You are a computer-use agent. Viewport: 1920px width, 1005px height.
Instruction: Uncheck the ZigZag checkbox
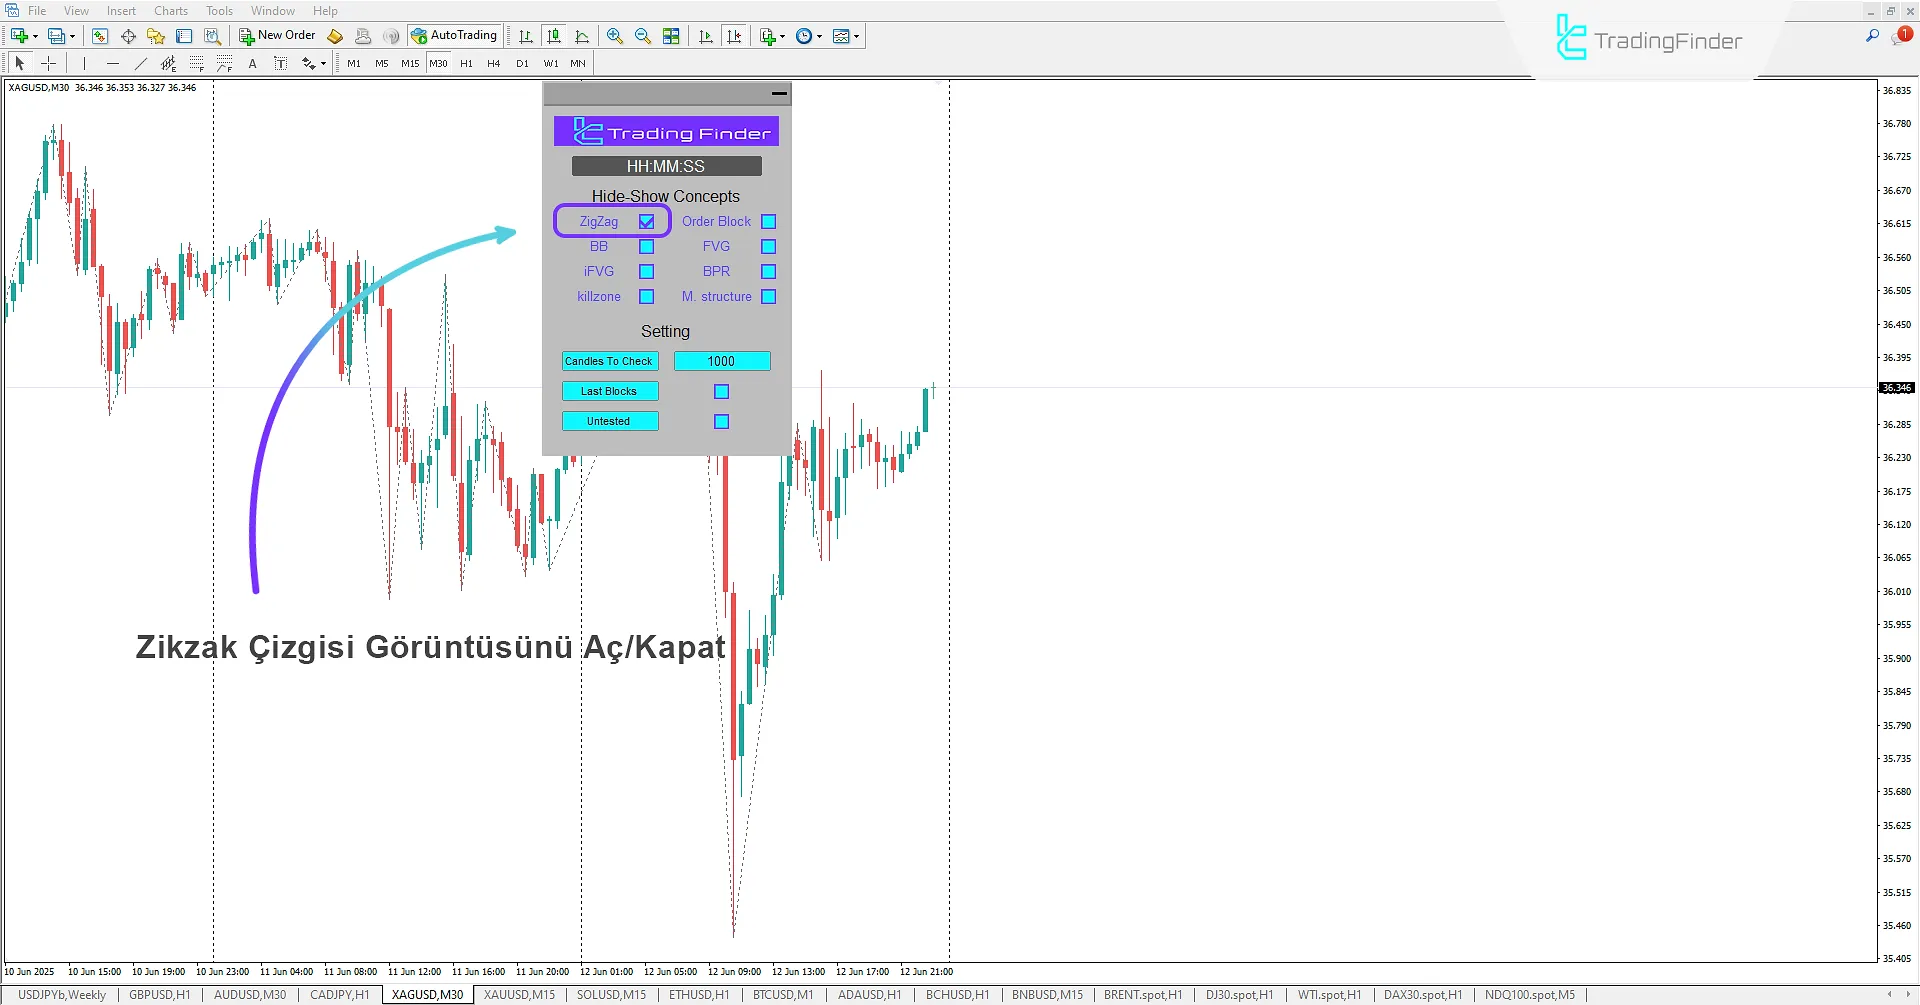pyautogui.click(x=647, y=222)
